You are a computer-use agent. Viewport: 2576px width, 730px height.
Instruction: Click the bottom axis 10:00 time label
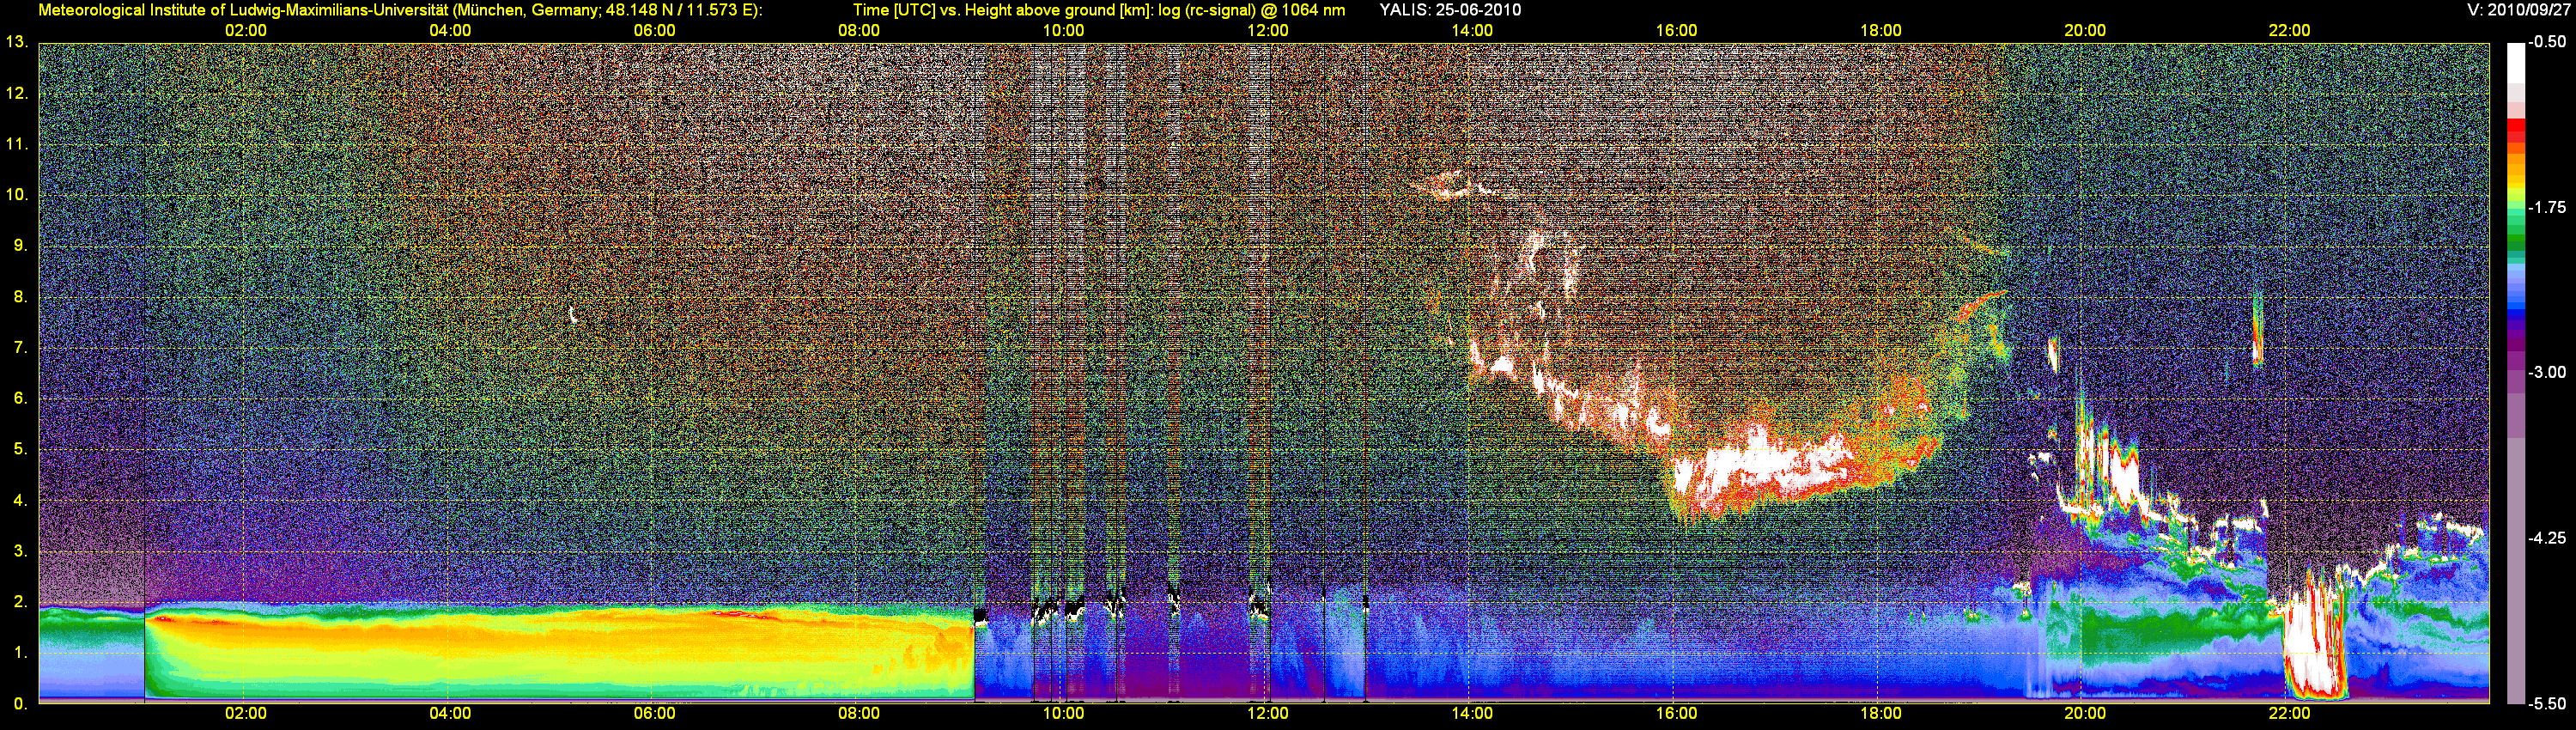pos(1063,714)
